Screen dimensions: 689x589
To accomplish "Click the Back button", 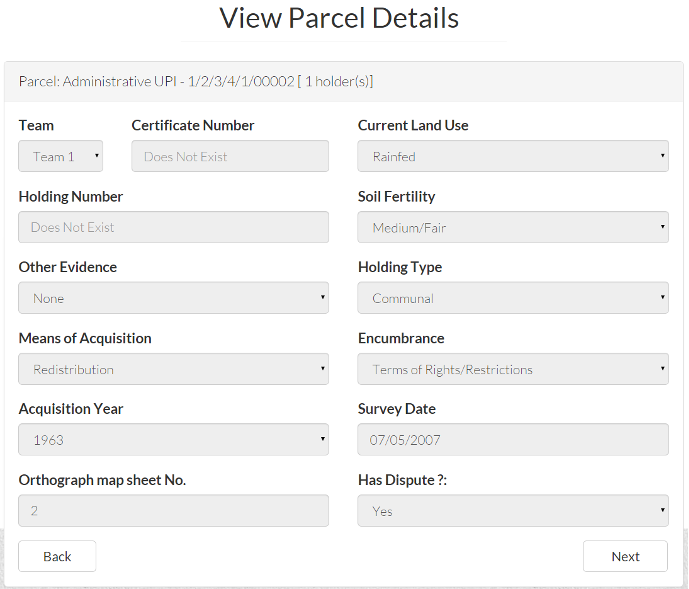I will (x=57, y=556).
